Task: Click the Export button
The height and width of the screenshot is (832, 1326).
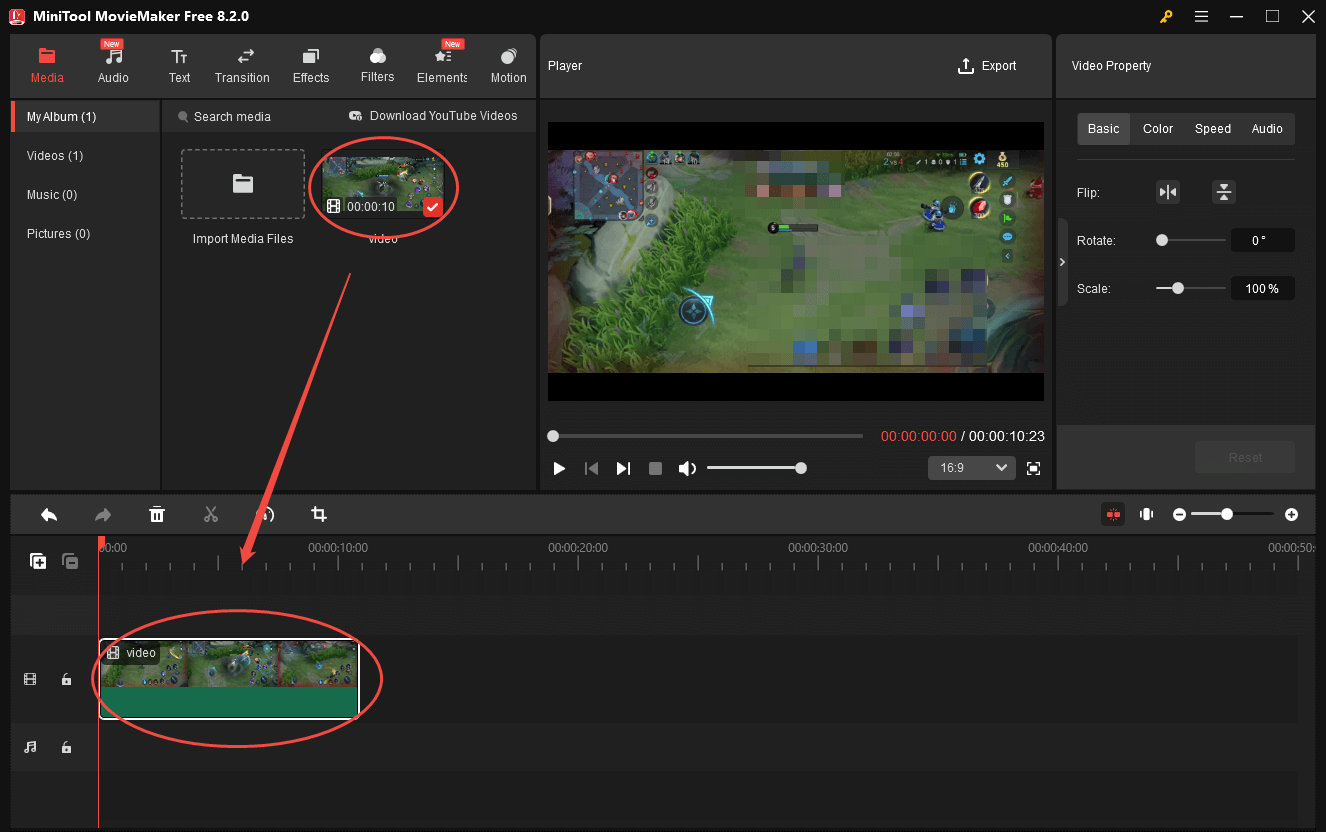Action: tap(987, 66)
